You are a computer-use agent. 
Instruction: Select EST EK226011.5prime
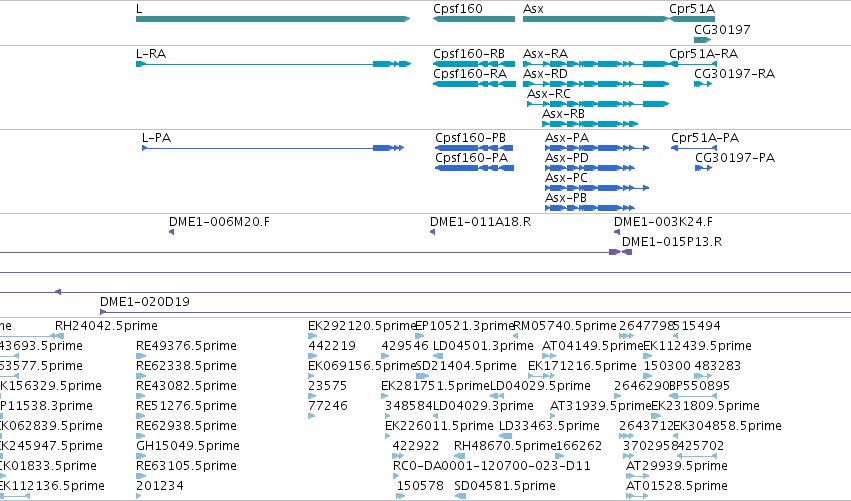pyautogui.click(x=388, y=436)
